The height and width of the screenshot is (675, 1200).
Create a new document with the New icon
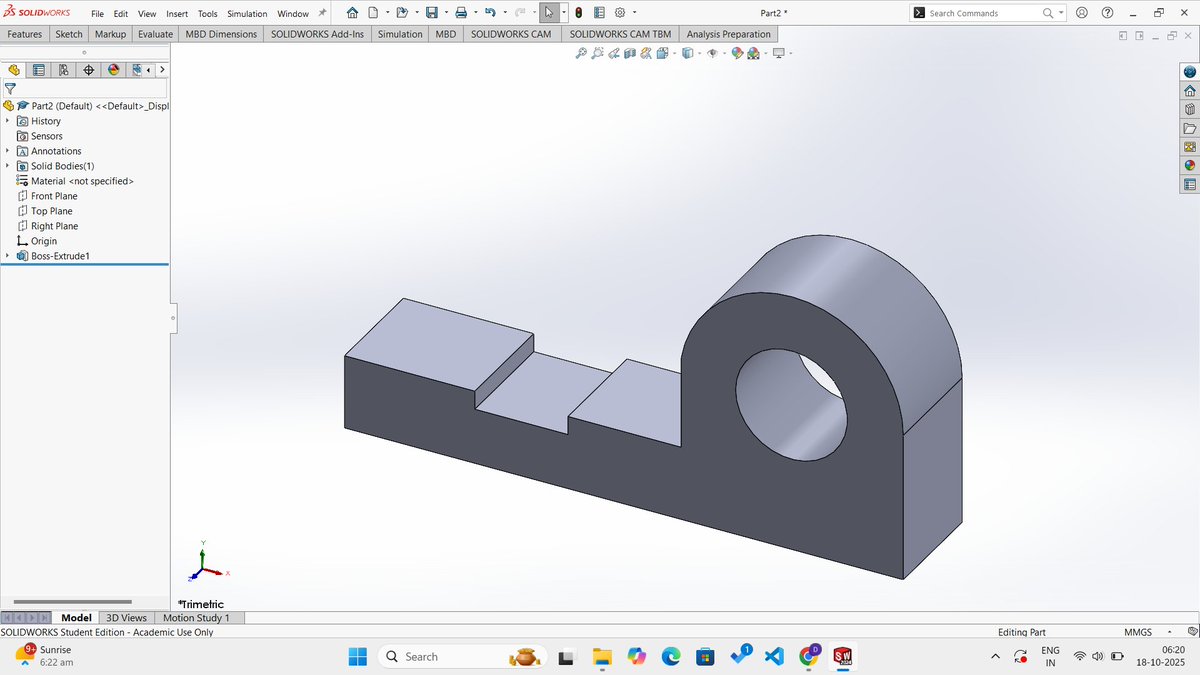[x=373, y=13]
